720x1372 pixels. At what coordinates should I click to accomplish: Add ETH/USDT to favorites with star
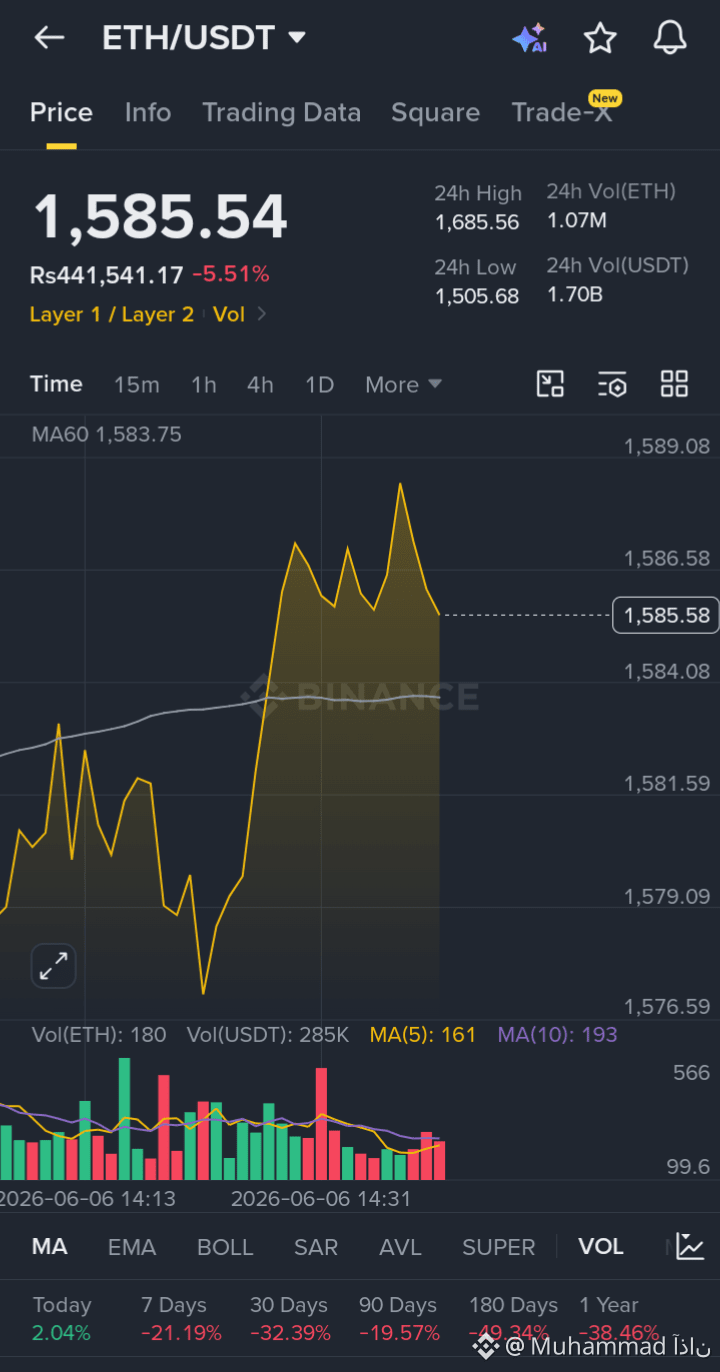(x=600, y=38)
